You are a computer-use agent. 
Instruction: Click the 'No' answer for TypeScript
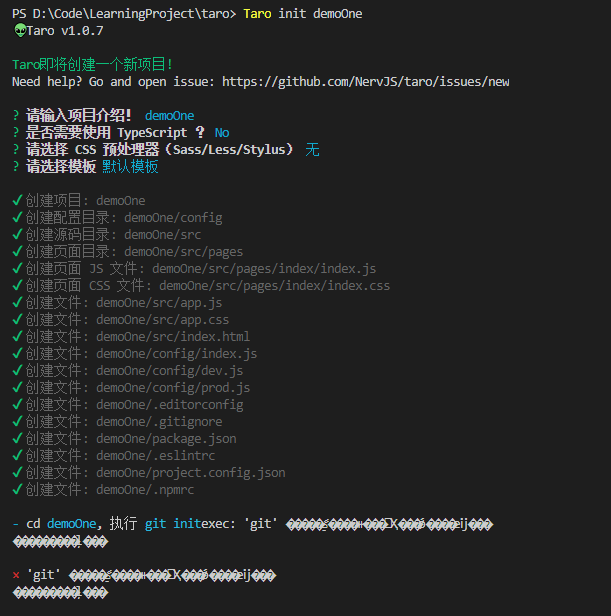click(222, 133)
